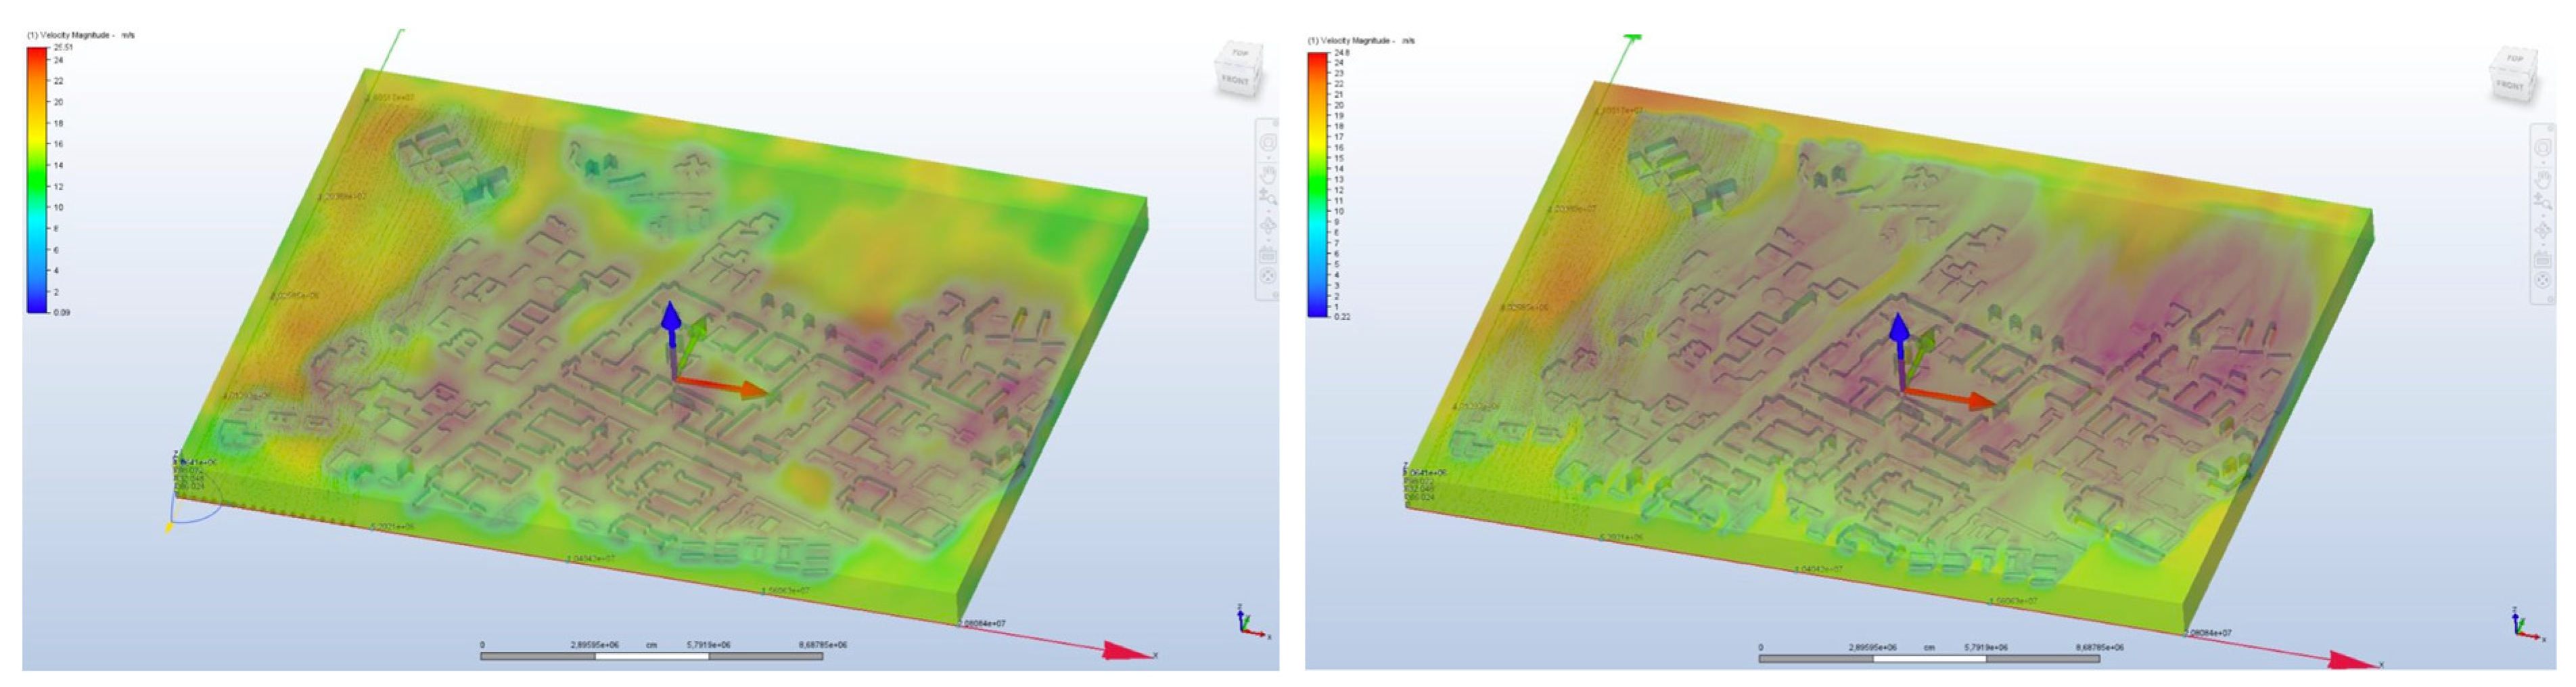Expand the dropdown arrow below left steering wheel icon
Screen dimensions: 2576x687
1268,158
